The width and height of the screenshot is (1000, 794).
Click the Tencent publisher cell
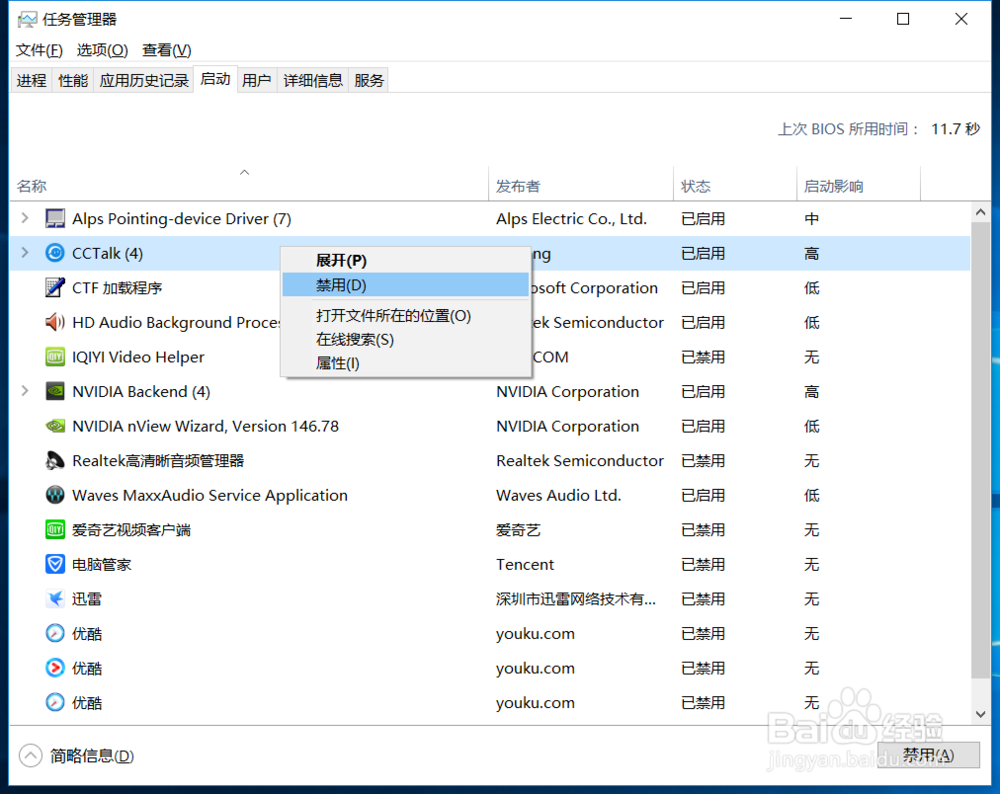click(x=525, y=564)
